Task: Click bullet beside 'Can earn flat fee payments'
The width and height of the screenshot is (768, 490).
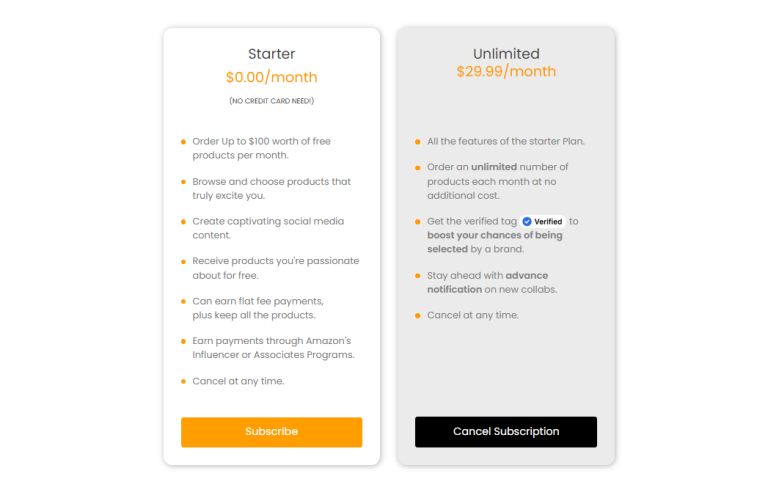Action: point(183,301)
